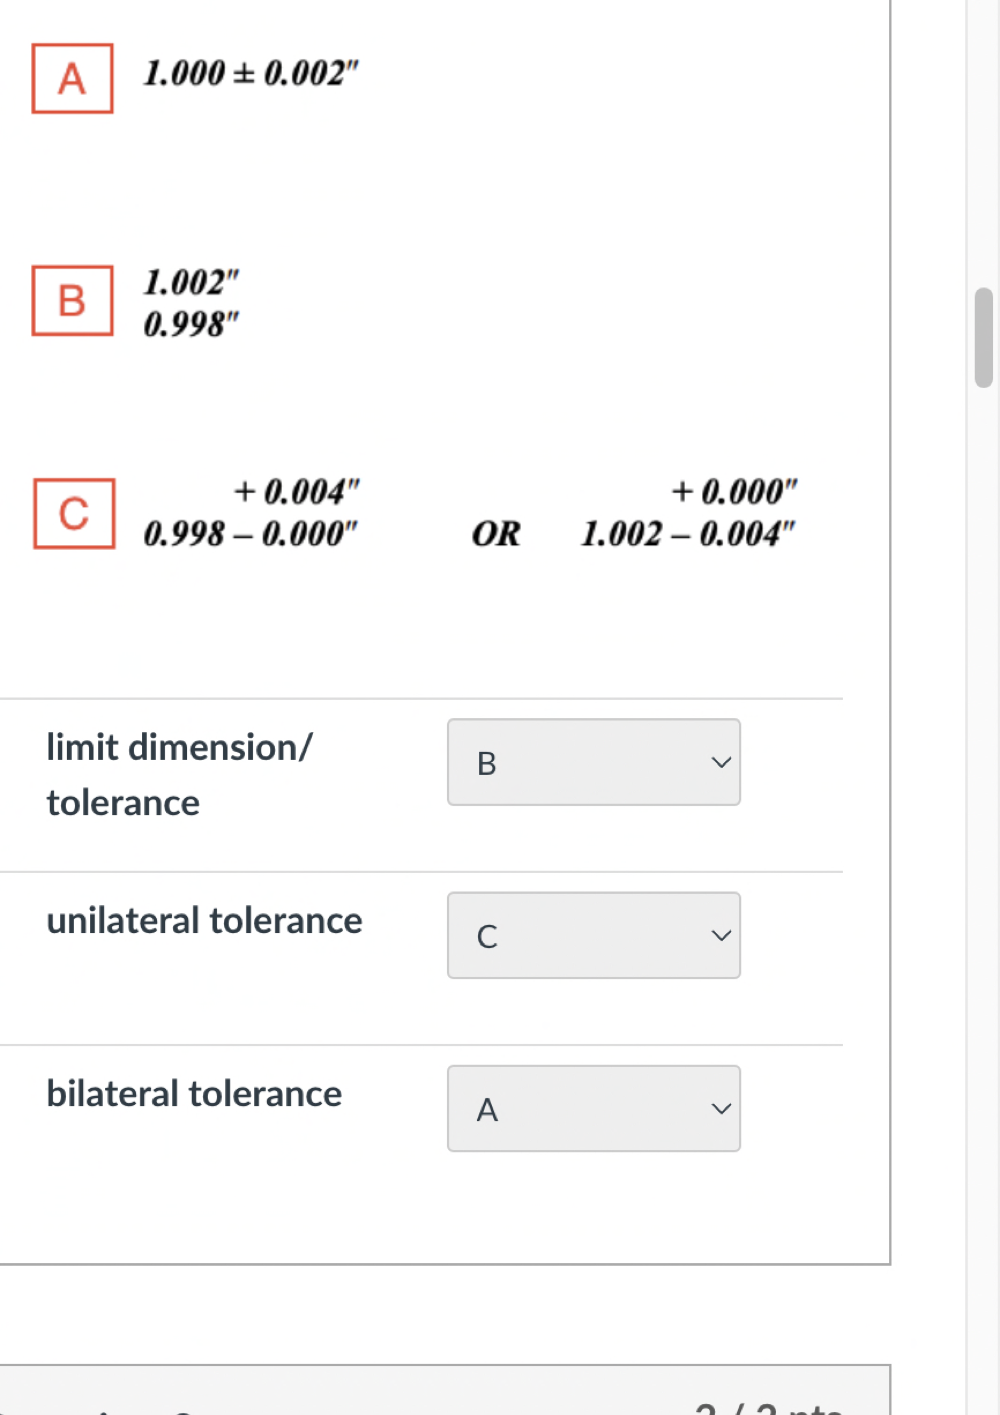Viewport: 1000px width, 1415px height.
Task: Click the 0.998 +0.004" −0.000" dimension
Action: coord(251,513)
